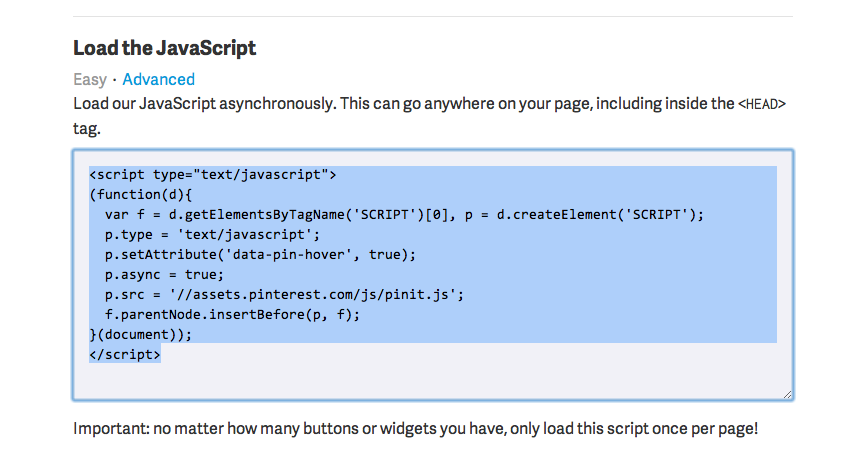
Task: Place cursor on p.async = true line
Action: pyautogui.click(x=165, y=274)
